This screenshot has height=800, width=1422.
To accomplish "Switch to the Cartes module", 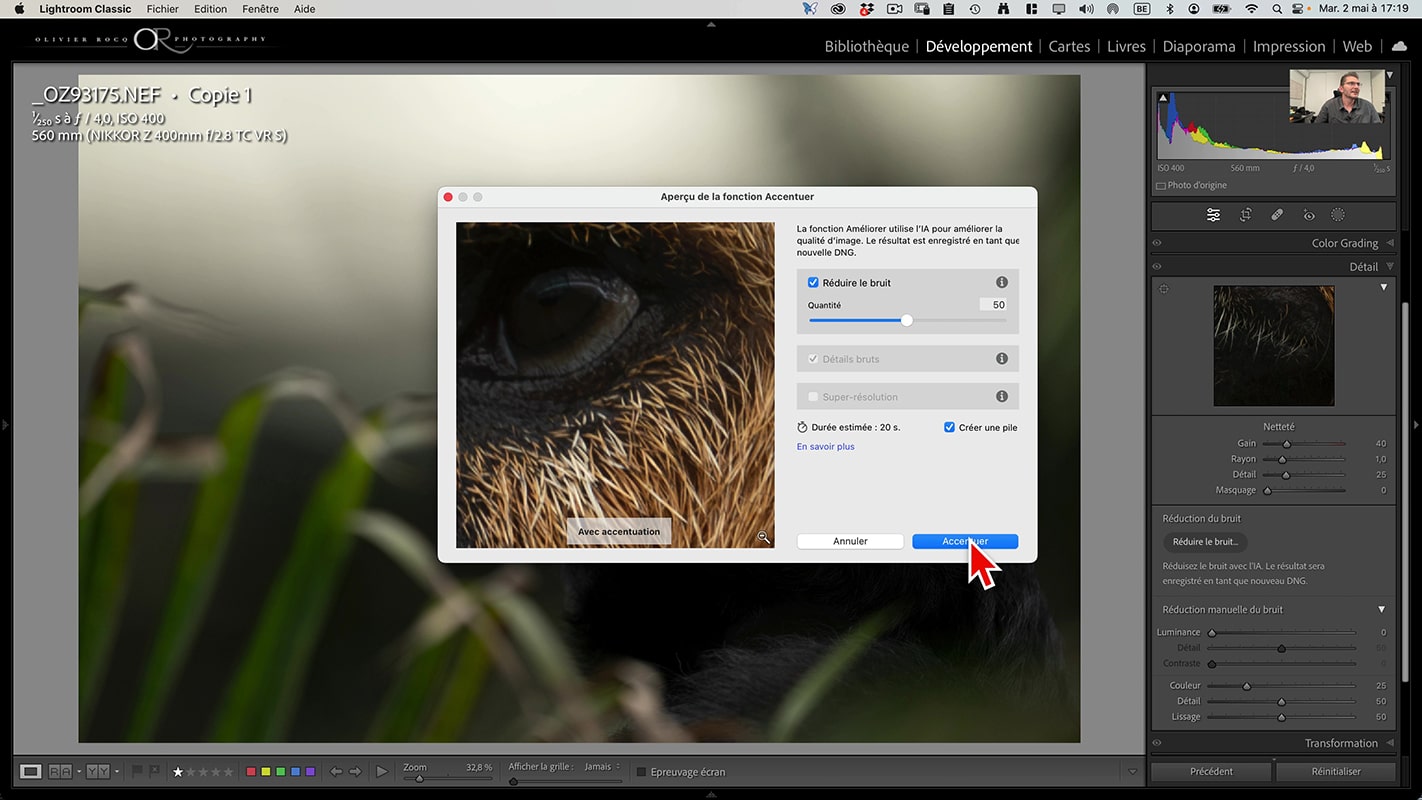I will [1069, 46].
